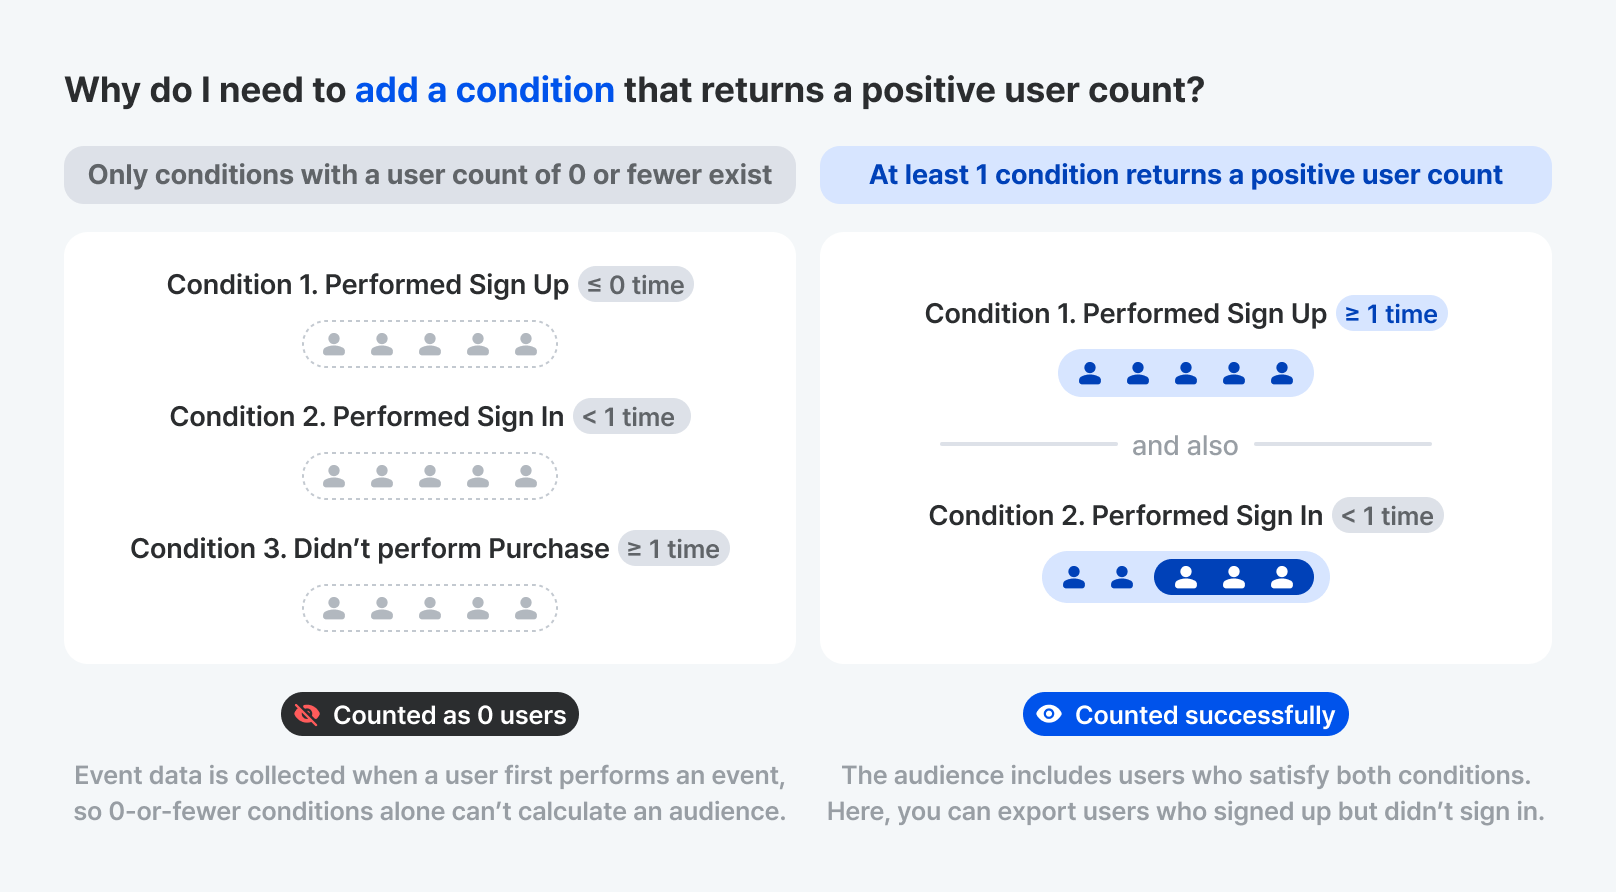Click 'Condition 3. Didn't perform Purchase' label
The image size is (1616, 892).
click(x=370, y=549)
